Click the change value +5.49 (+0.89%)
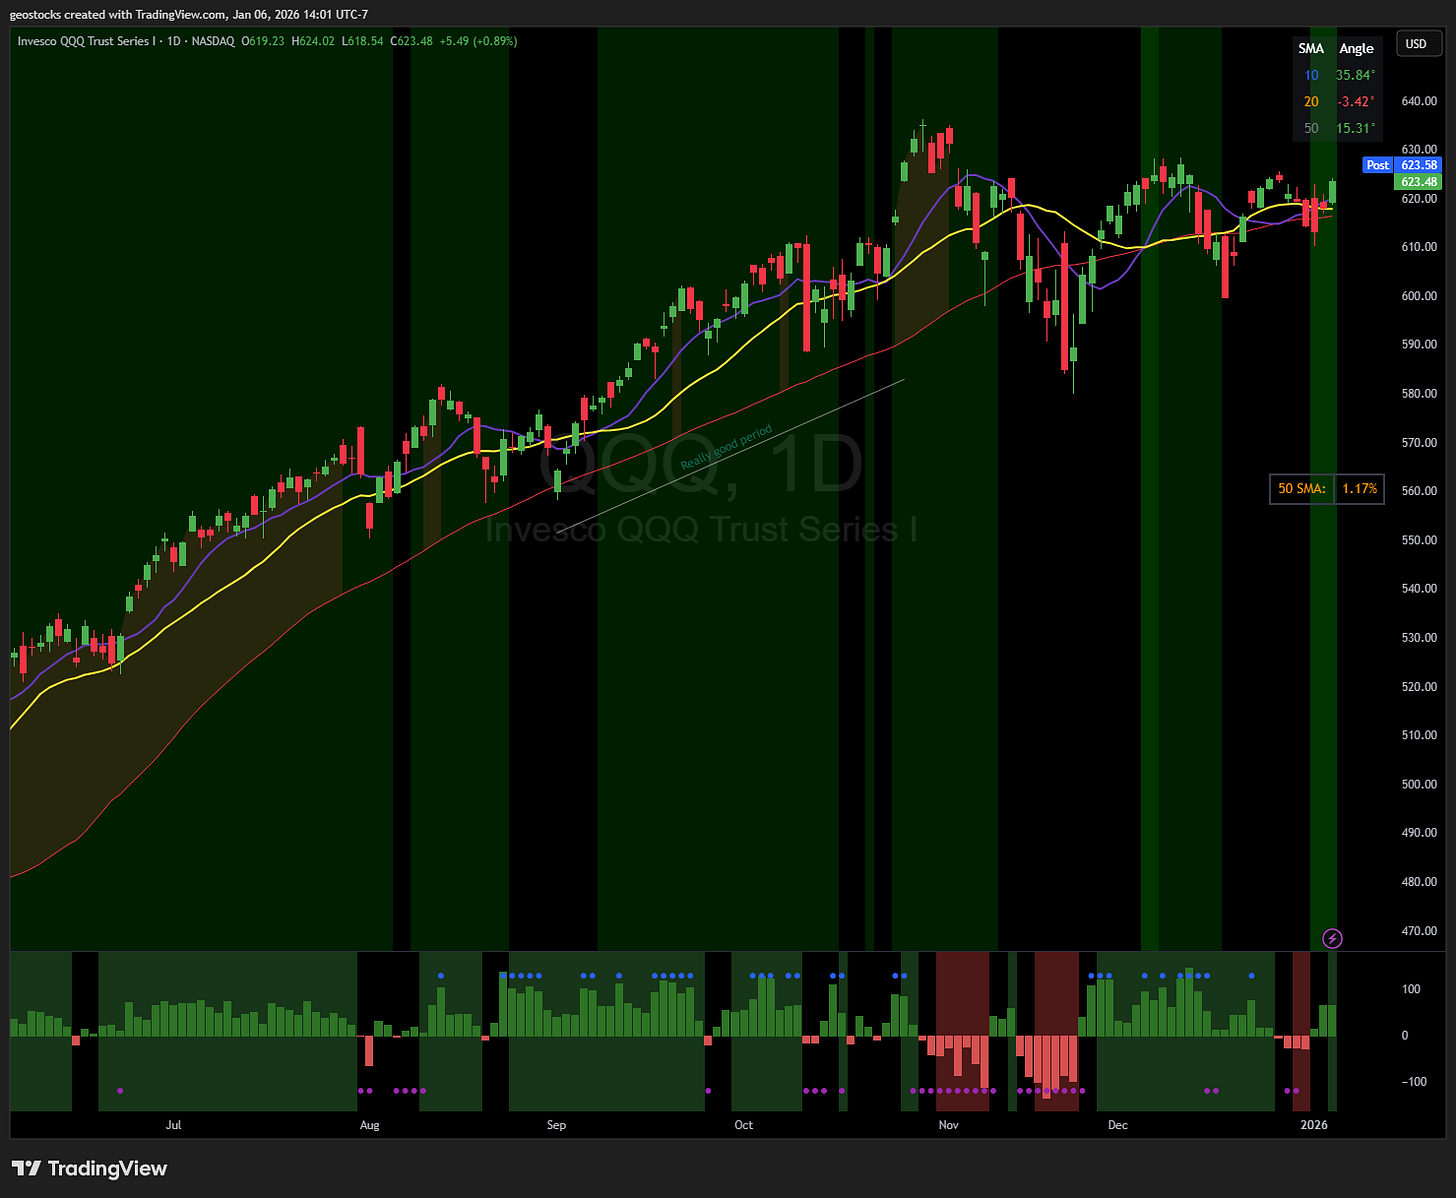 (x=478, y=41)
